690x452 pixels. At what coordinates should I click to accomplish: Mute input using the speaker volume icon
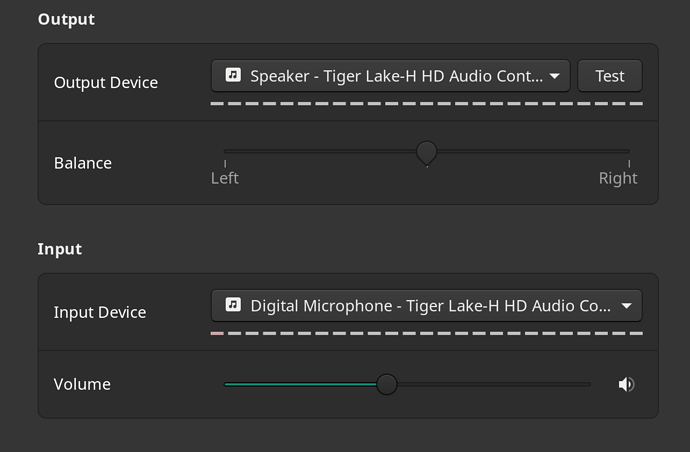[626, 384]
